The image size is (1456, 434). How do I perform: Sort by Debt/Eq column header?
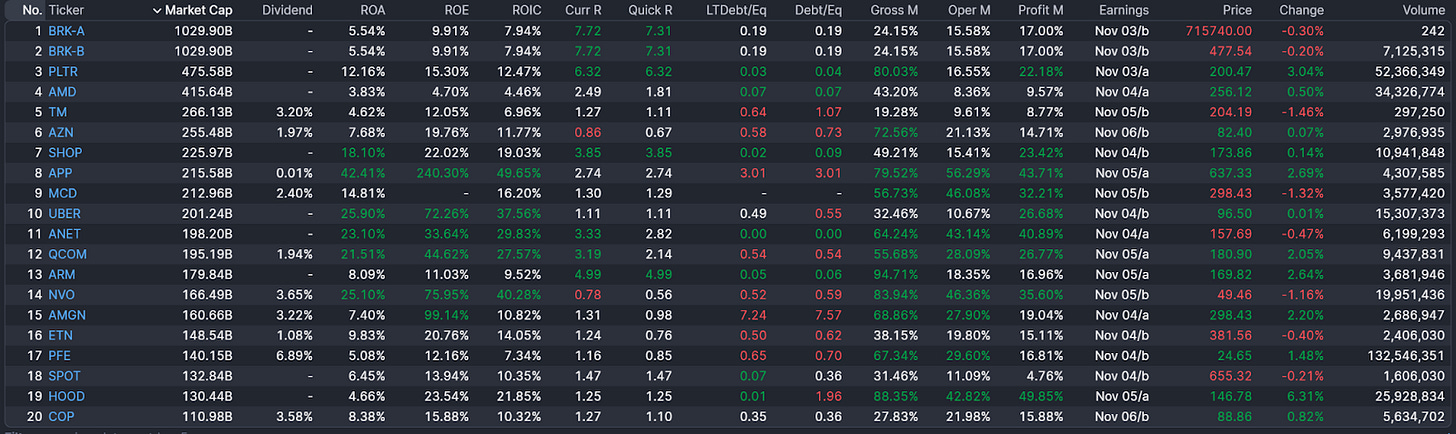pyautogui.click(x=818, y=10)
